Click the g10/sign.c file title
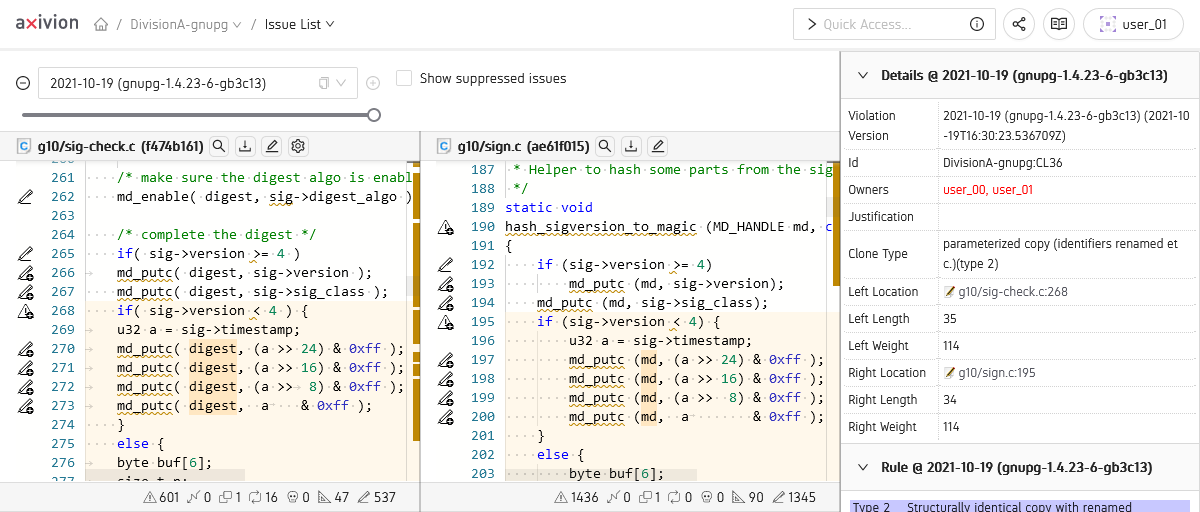 coord(523,147)
